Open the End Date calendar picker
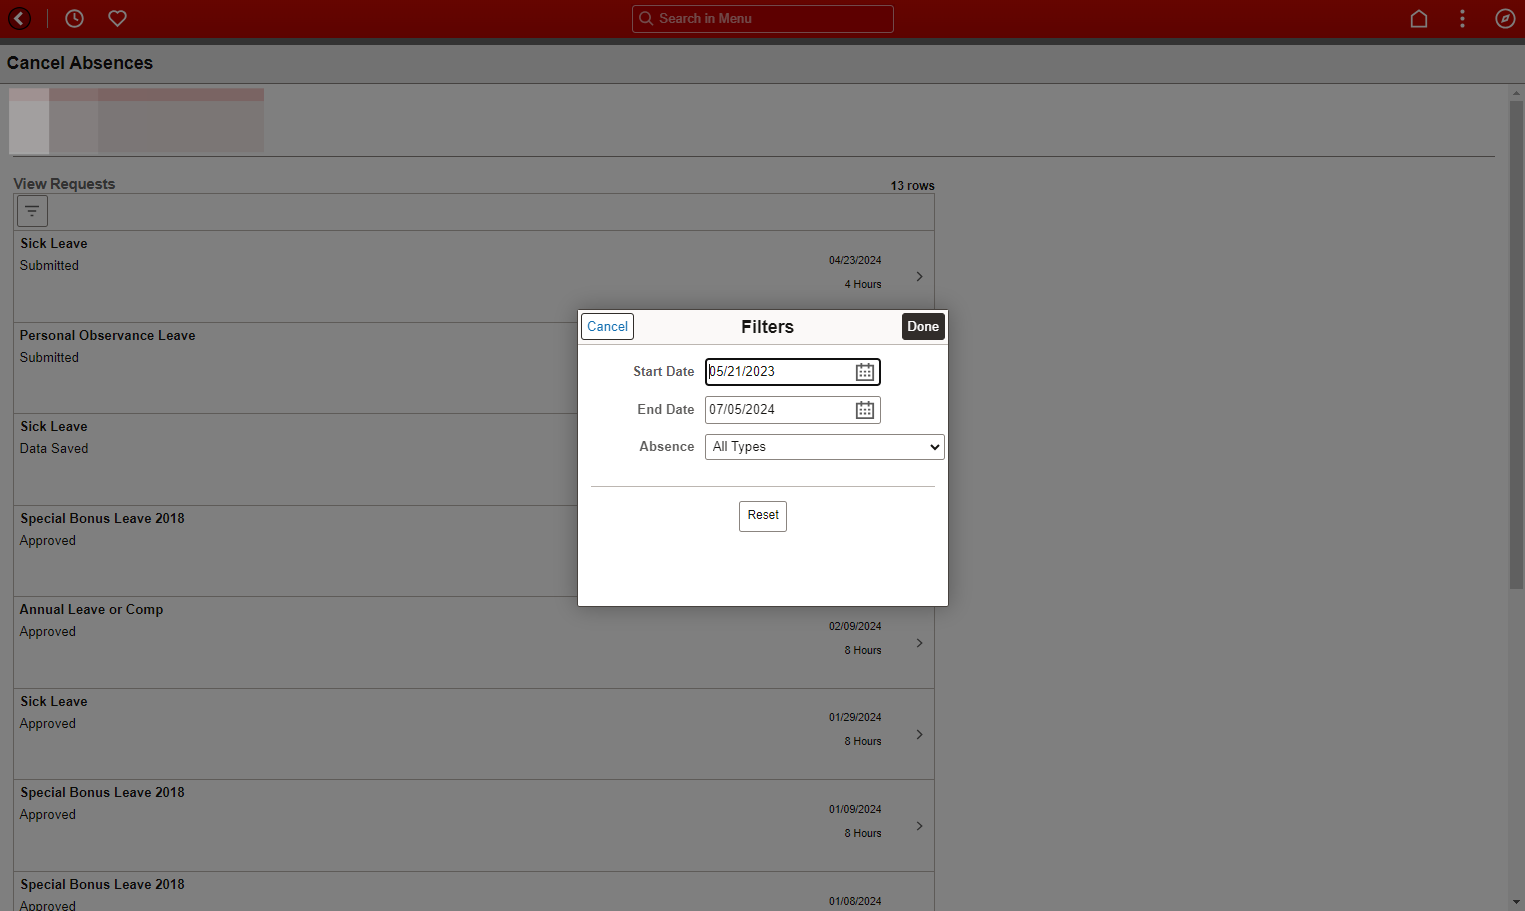This screenshot has height=911, width=1525. [x=865, y=410]
